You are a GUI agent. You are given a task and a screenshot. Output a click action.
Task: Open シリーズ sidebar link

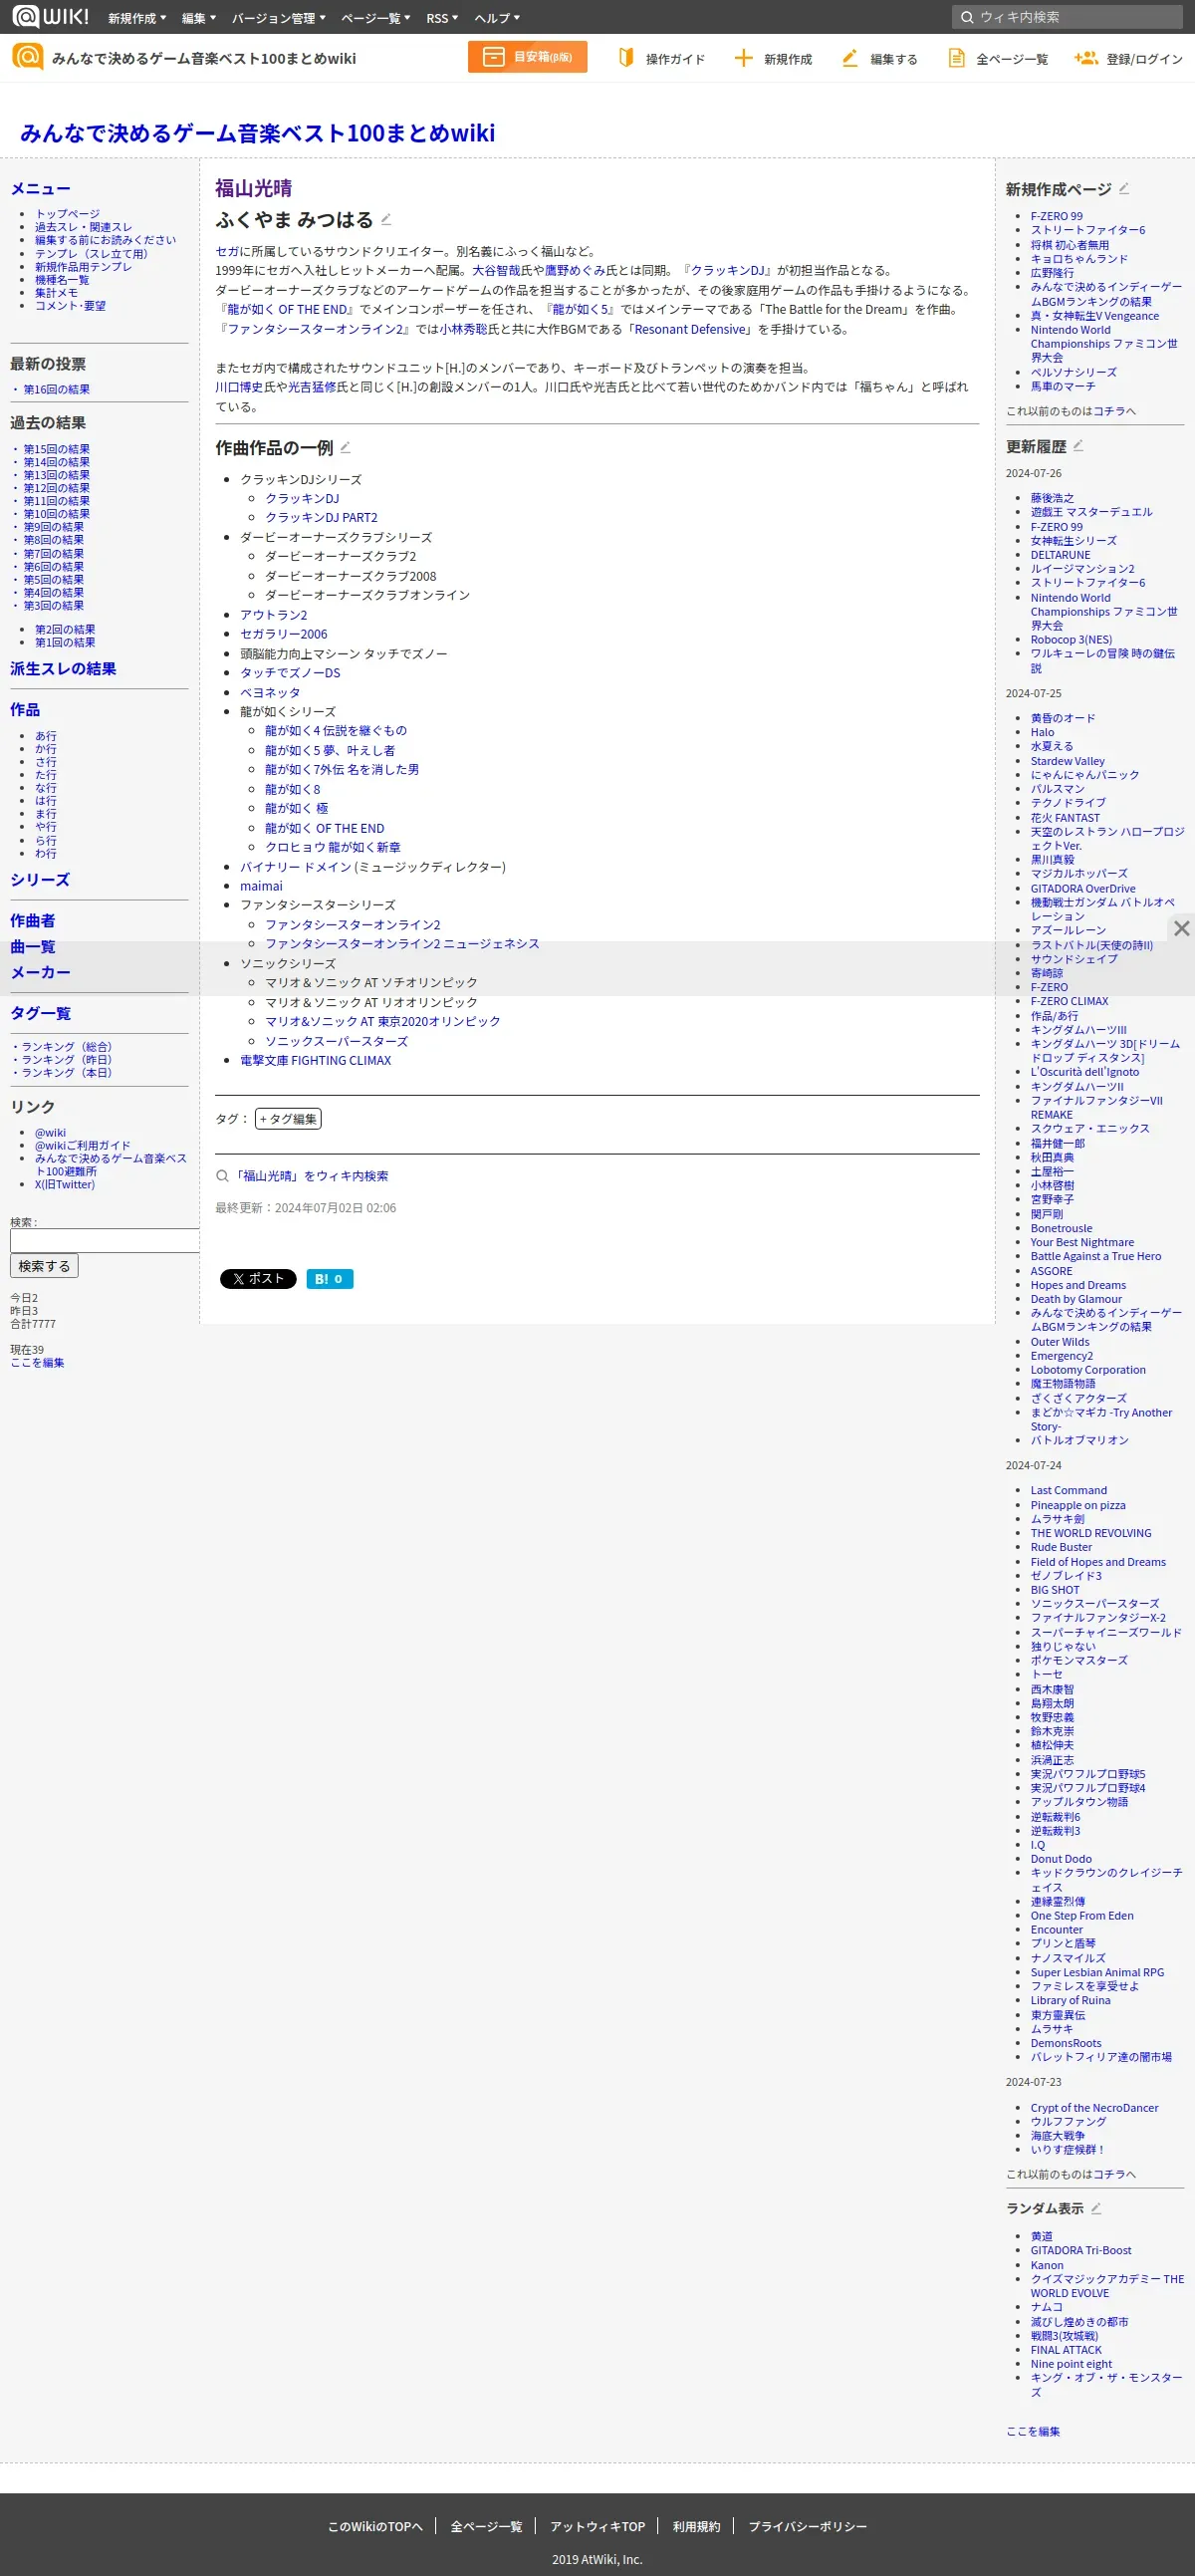click(x=40, y=880)
